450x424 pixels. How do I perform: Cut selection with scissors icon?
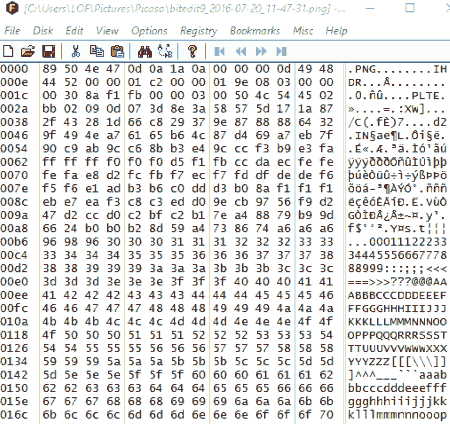pos(76,51)
